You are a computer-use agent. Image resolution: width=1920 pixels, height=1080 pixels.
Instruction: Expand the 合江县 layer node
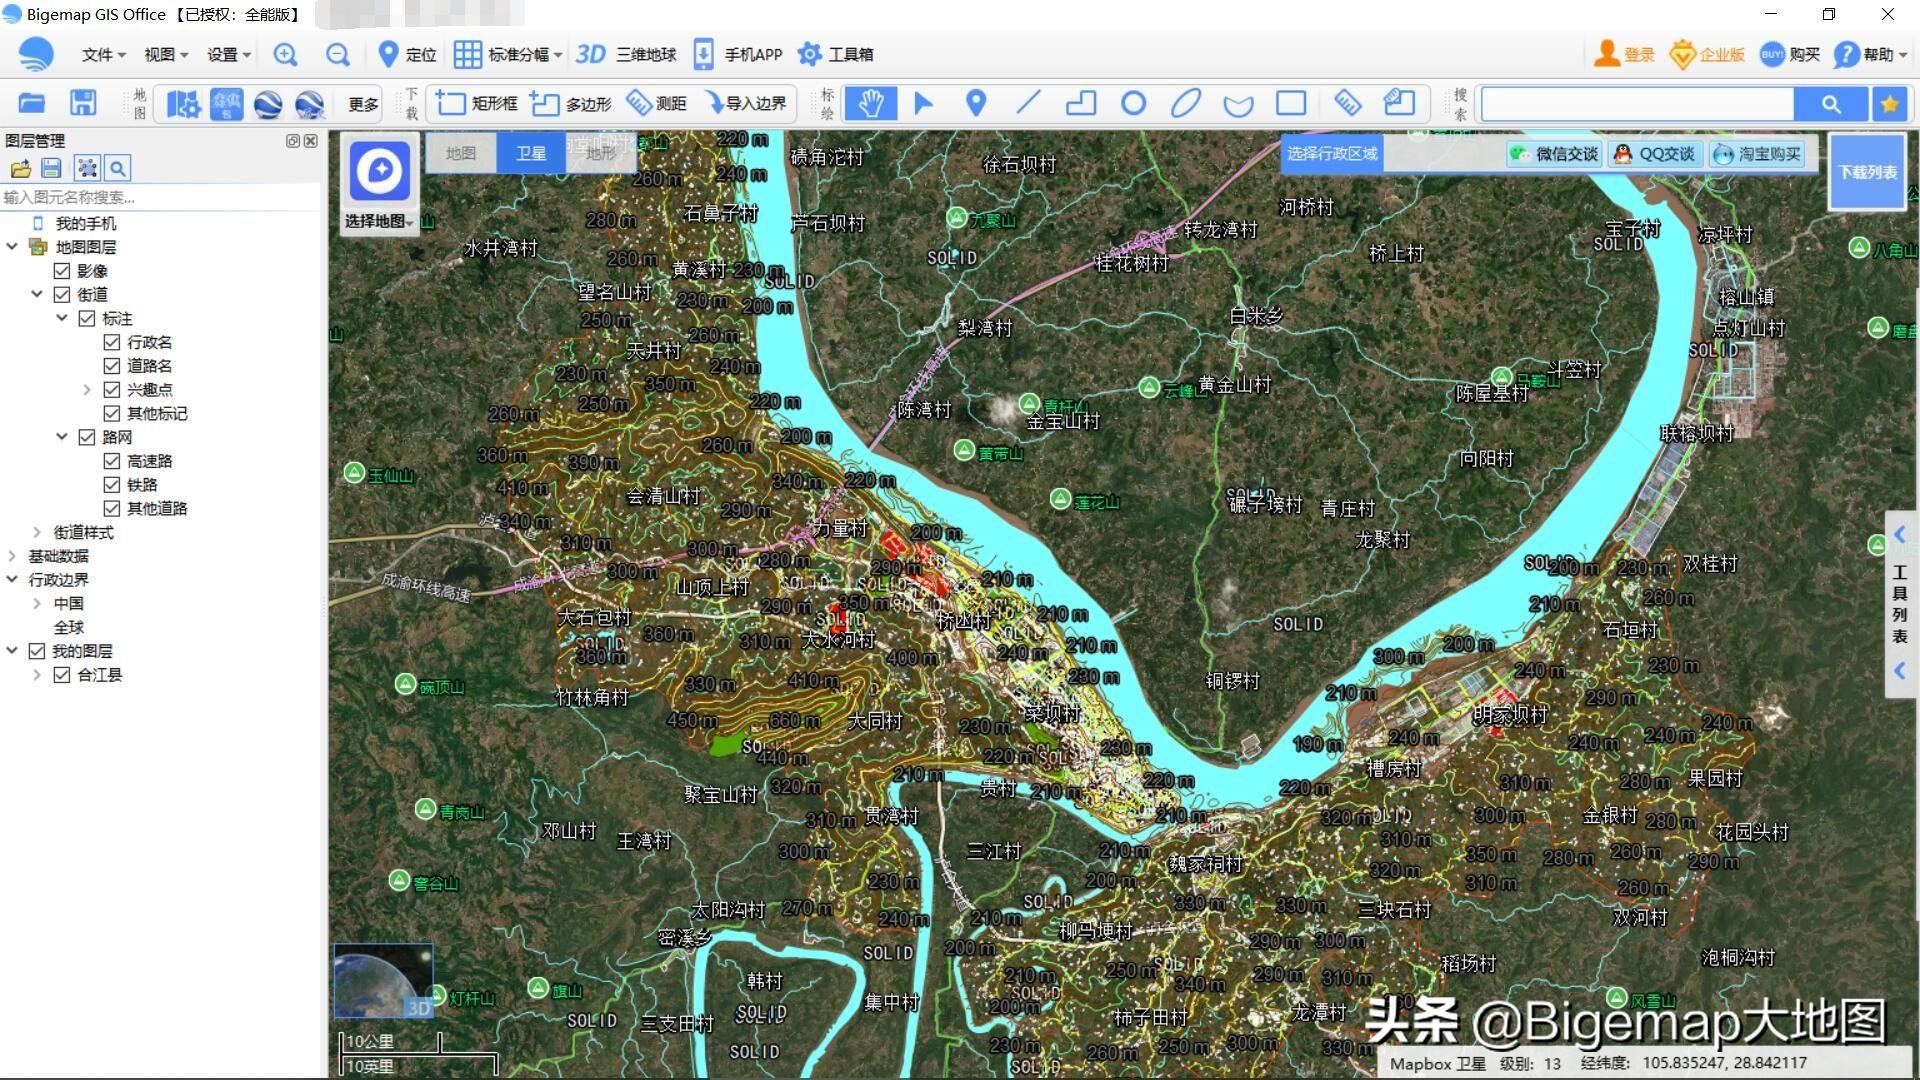pyautogui.click(x=37, y=675)
